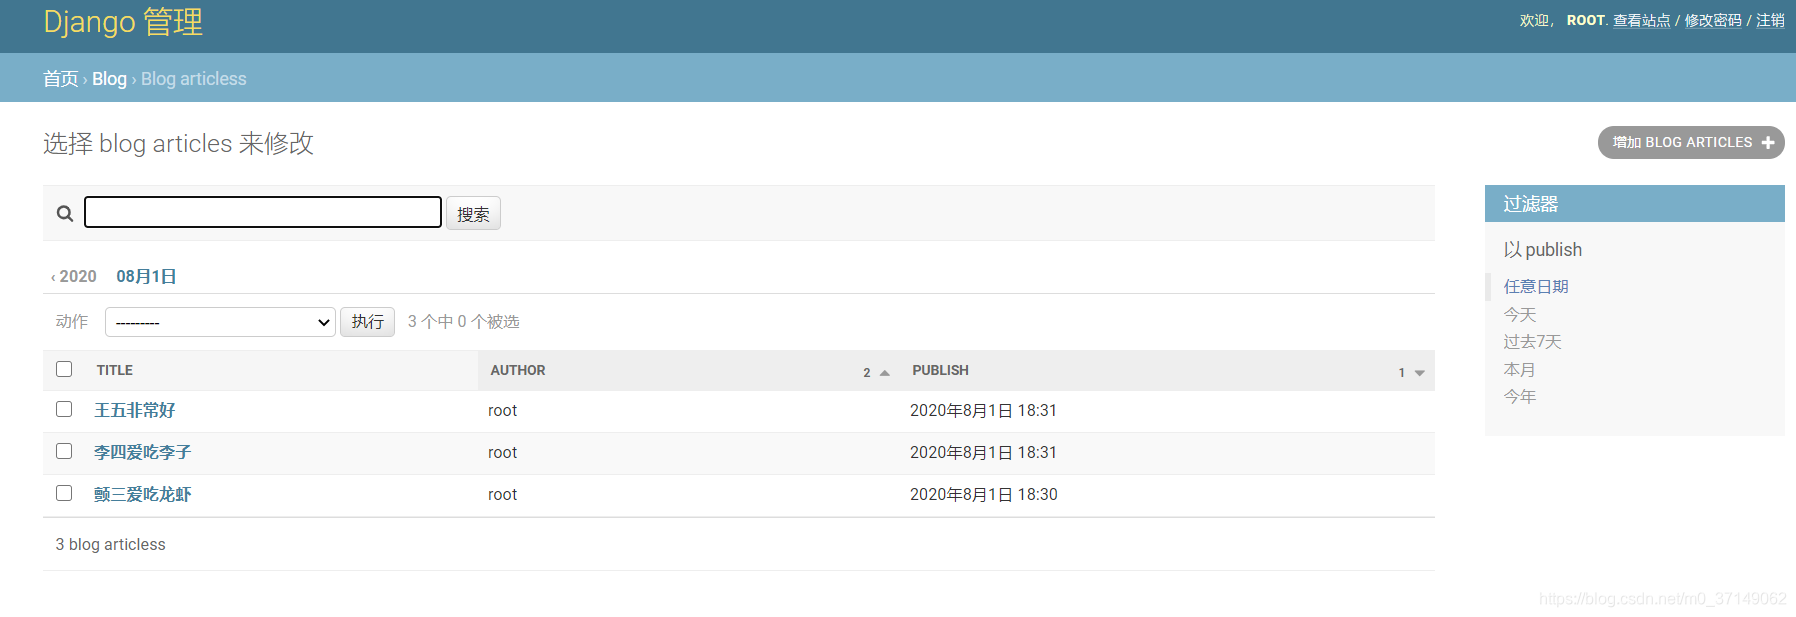Sort by AUTHOR column header
The height and width of the screenshot is (617, 1796).
coord(518,370)
